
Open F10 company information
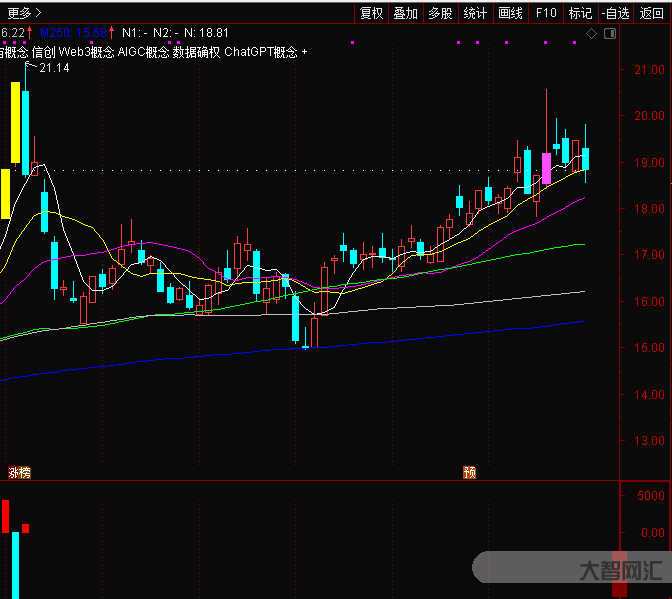(545, 13)
